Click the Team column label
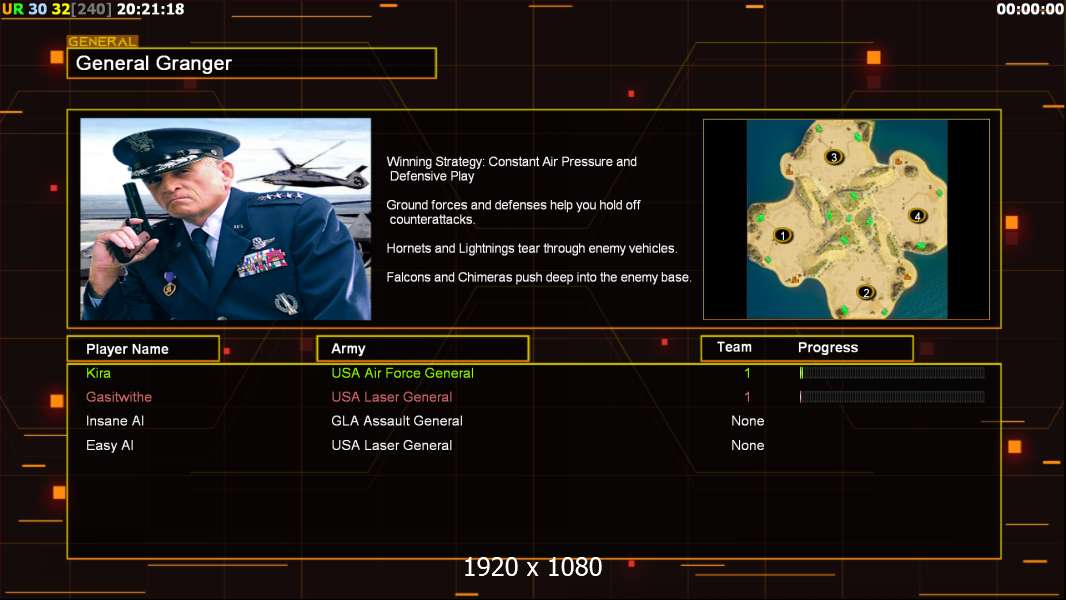1066x600 pixels. 734,347
